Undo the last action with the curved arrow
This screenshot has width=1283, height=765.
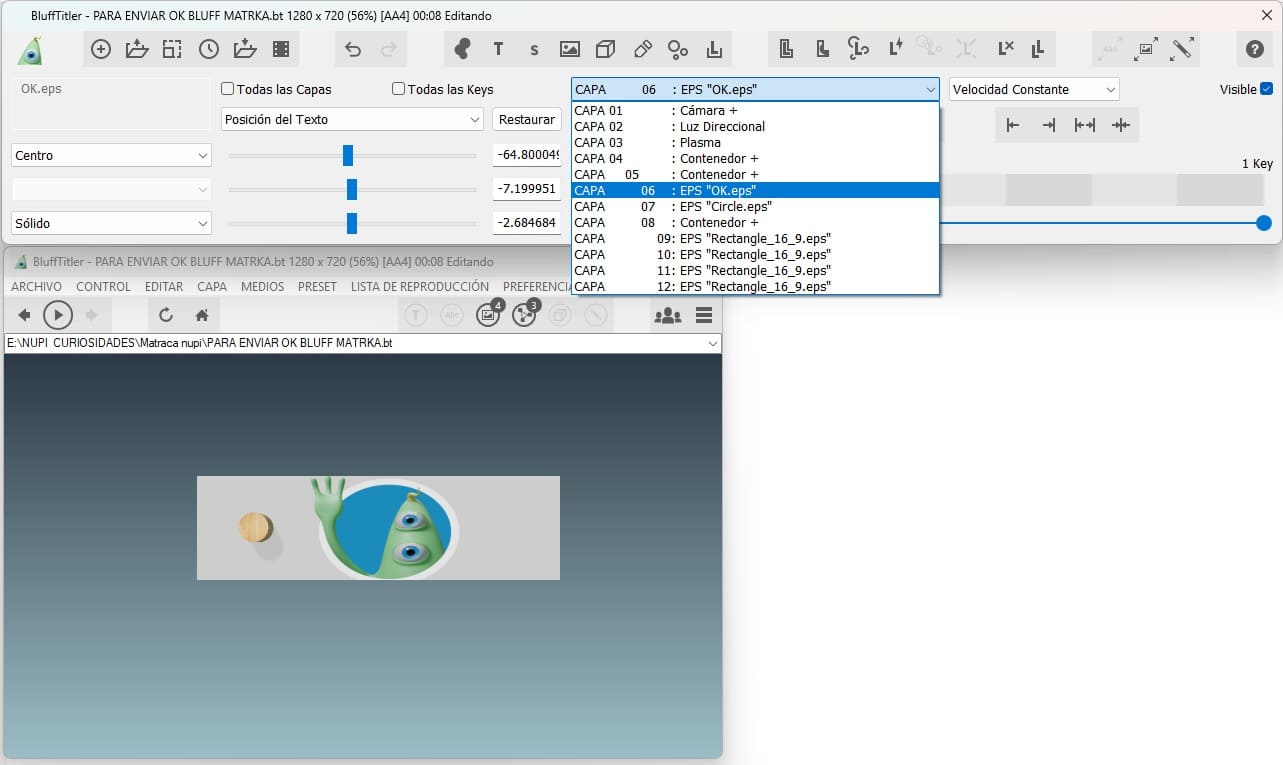click(x=352, y=49)
